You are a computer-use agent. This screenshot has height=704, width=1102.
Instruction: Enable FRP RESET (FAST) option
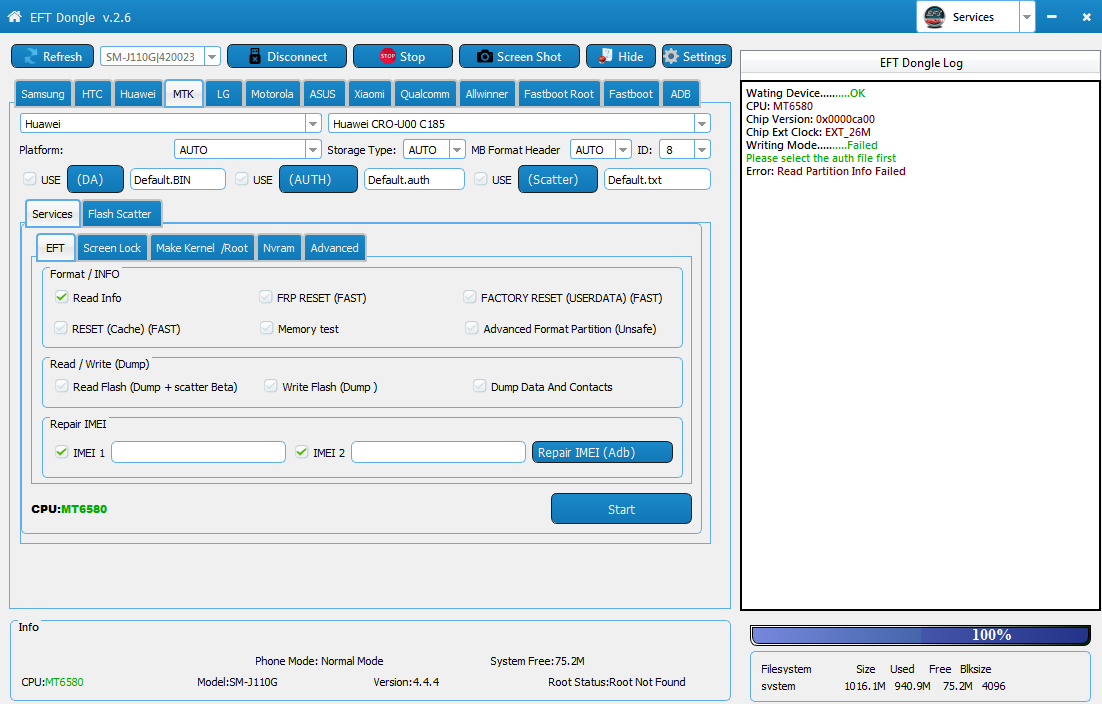pos(266,297)
